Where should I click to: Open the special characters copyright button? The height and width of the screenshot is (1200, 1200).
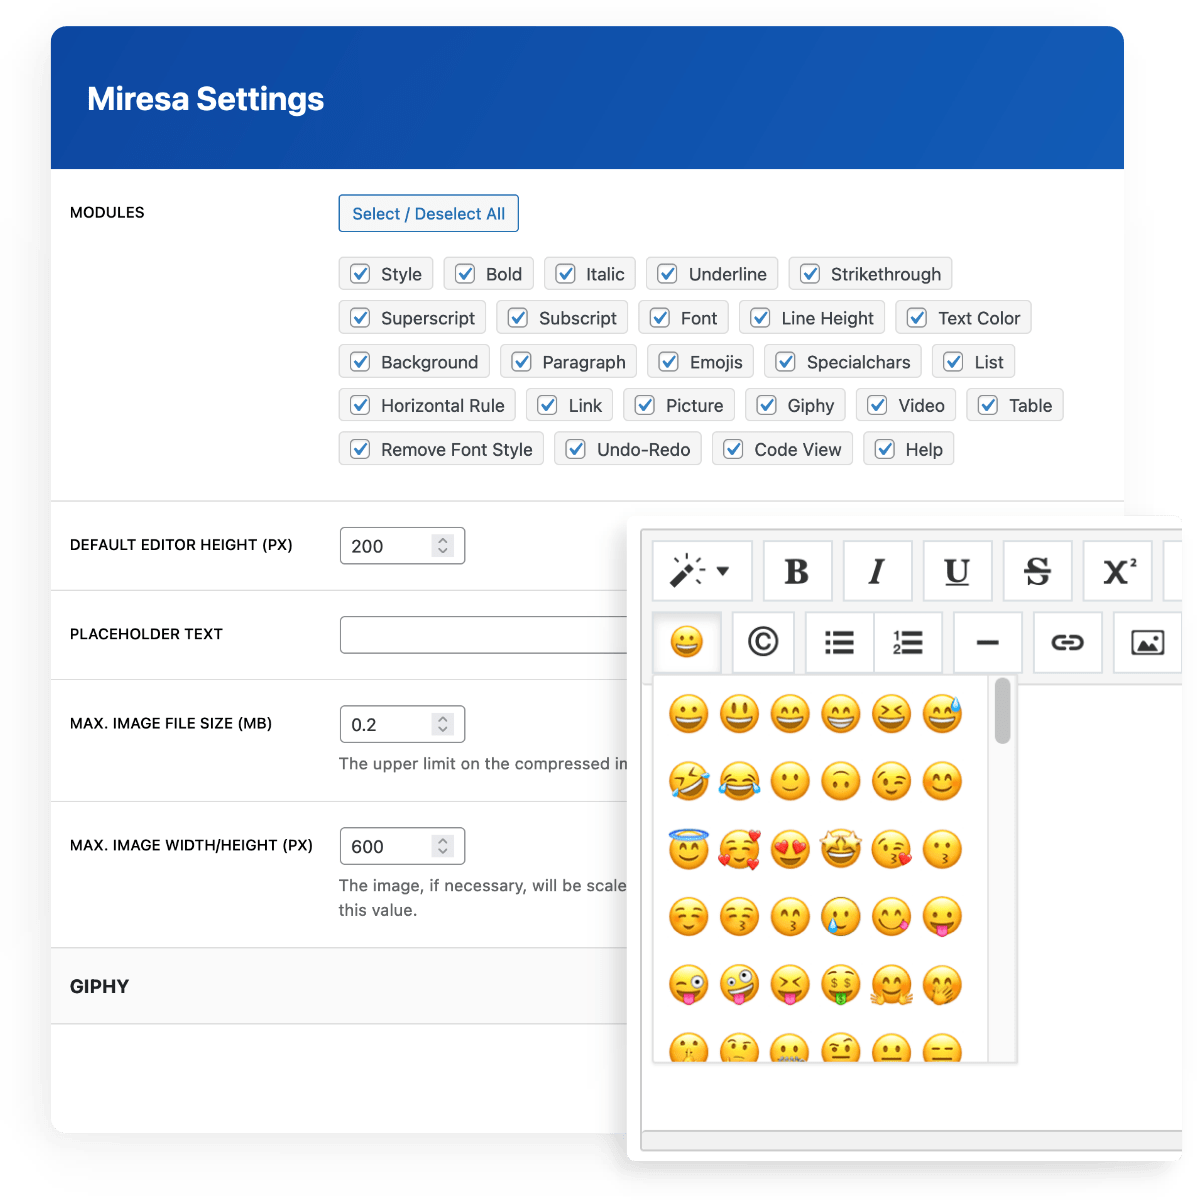pyautogui.click(x=763, y=642)
